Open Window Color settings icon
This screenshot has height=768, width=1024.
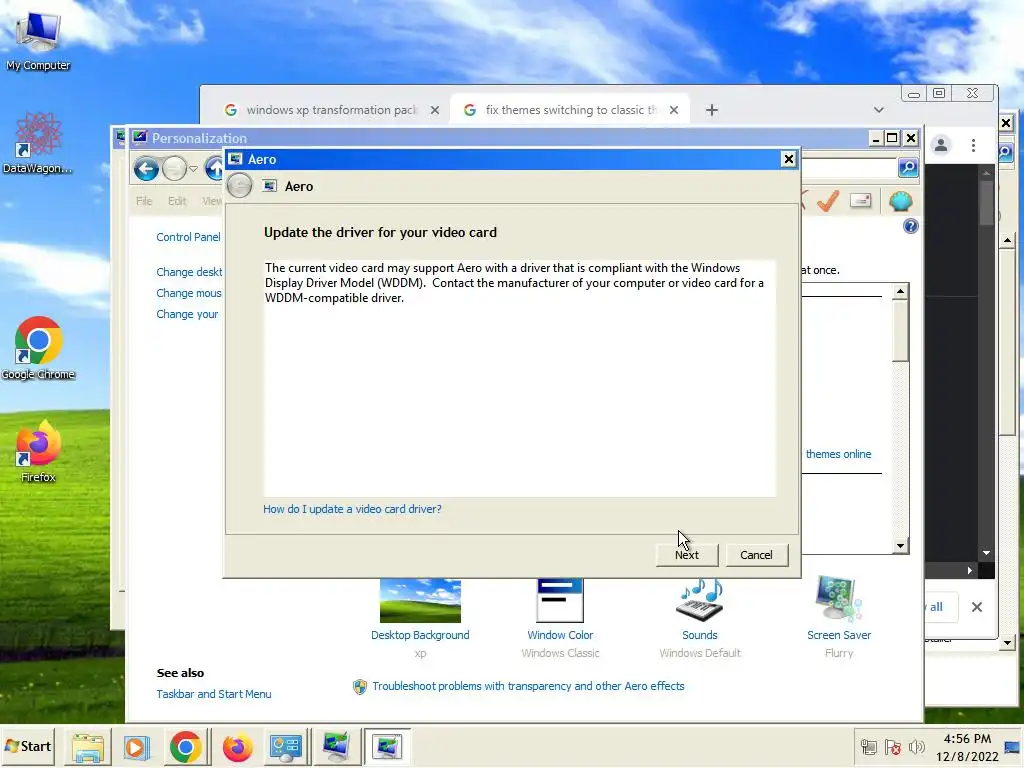[x=560, y=601]
